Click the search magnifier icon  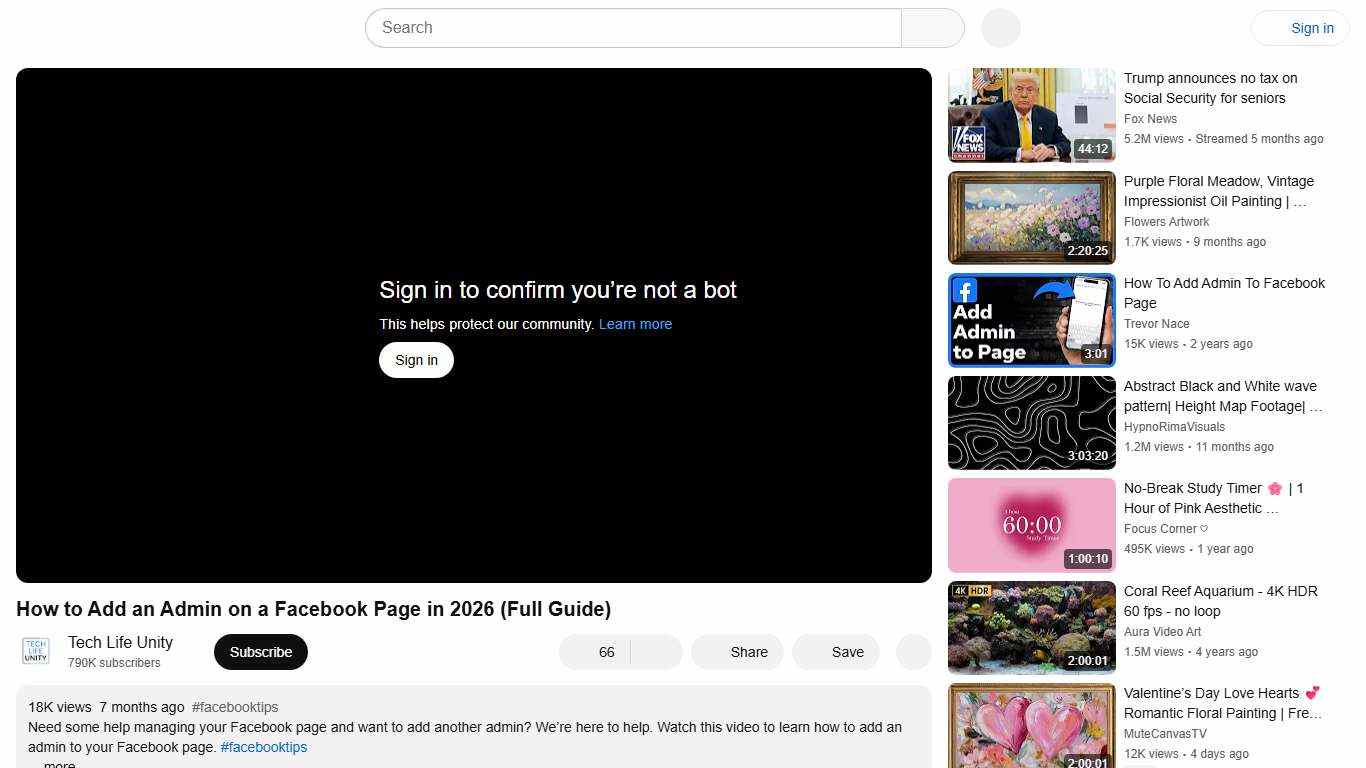pos(931,28)
